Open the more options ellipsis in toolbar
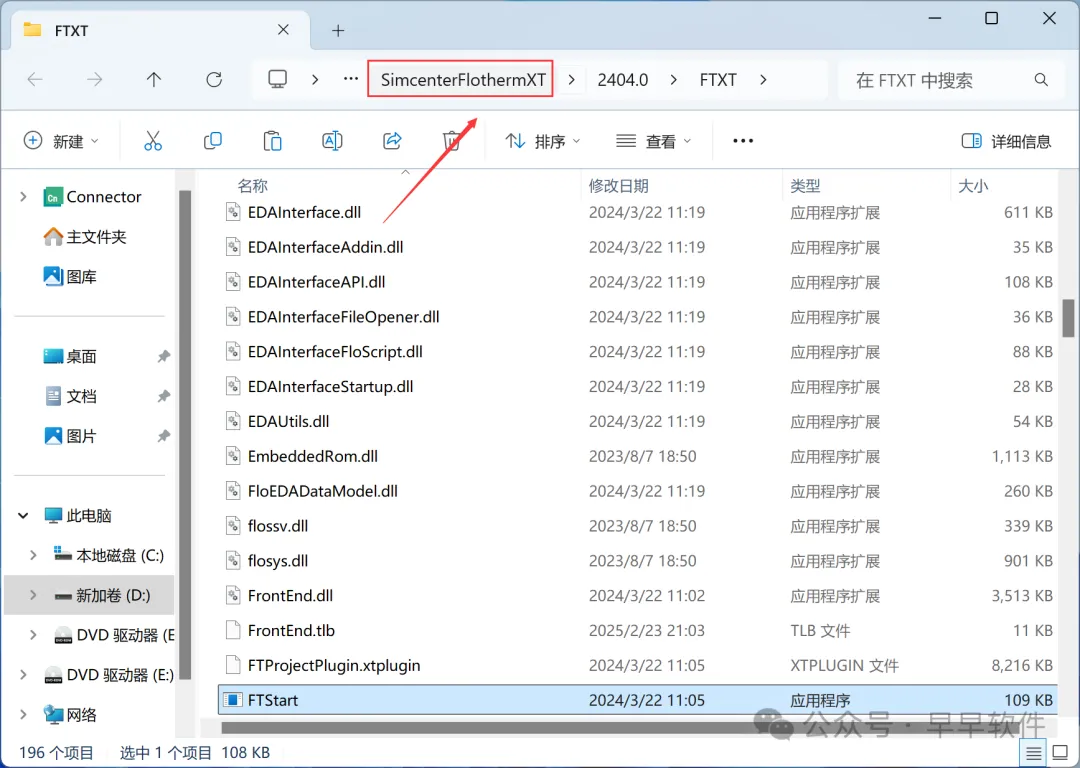Viewport: 1080px width, 768px height. pyautogui.click(x=743, y=141)
